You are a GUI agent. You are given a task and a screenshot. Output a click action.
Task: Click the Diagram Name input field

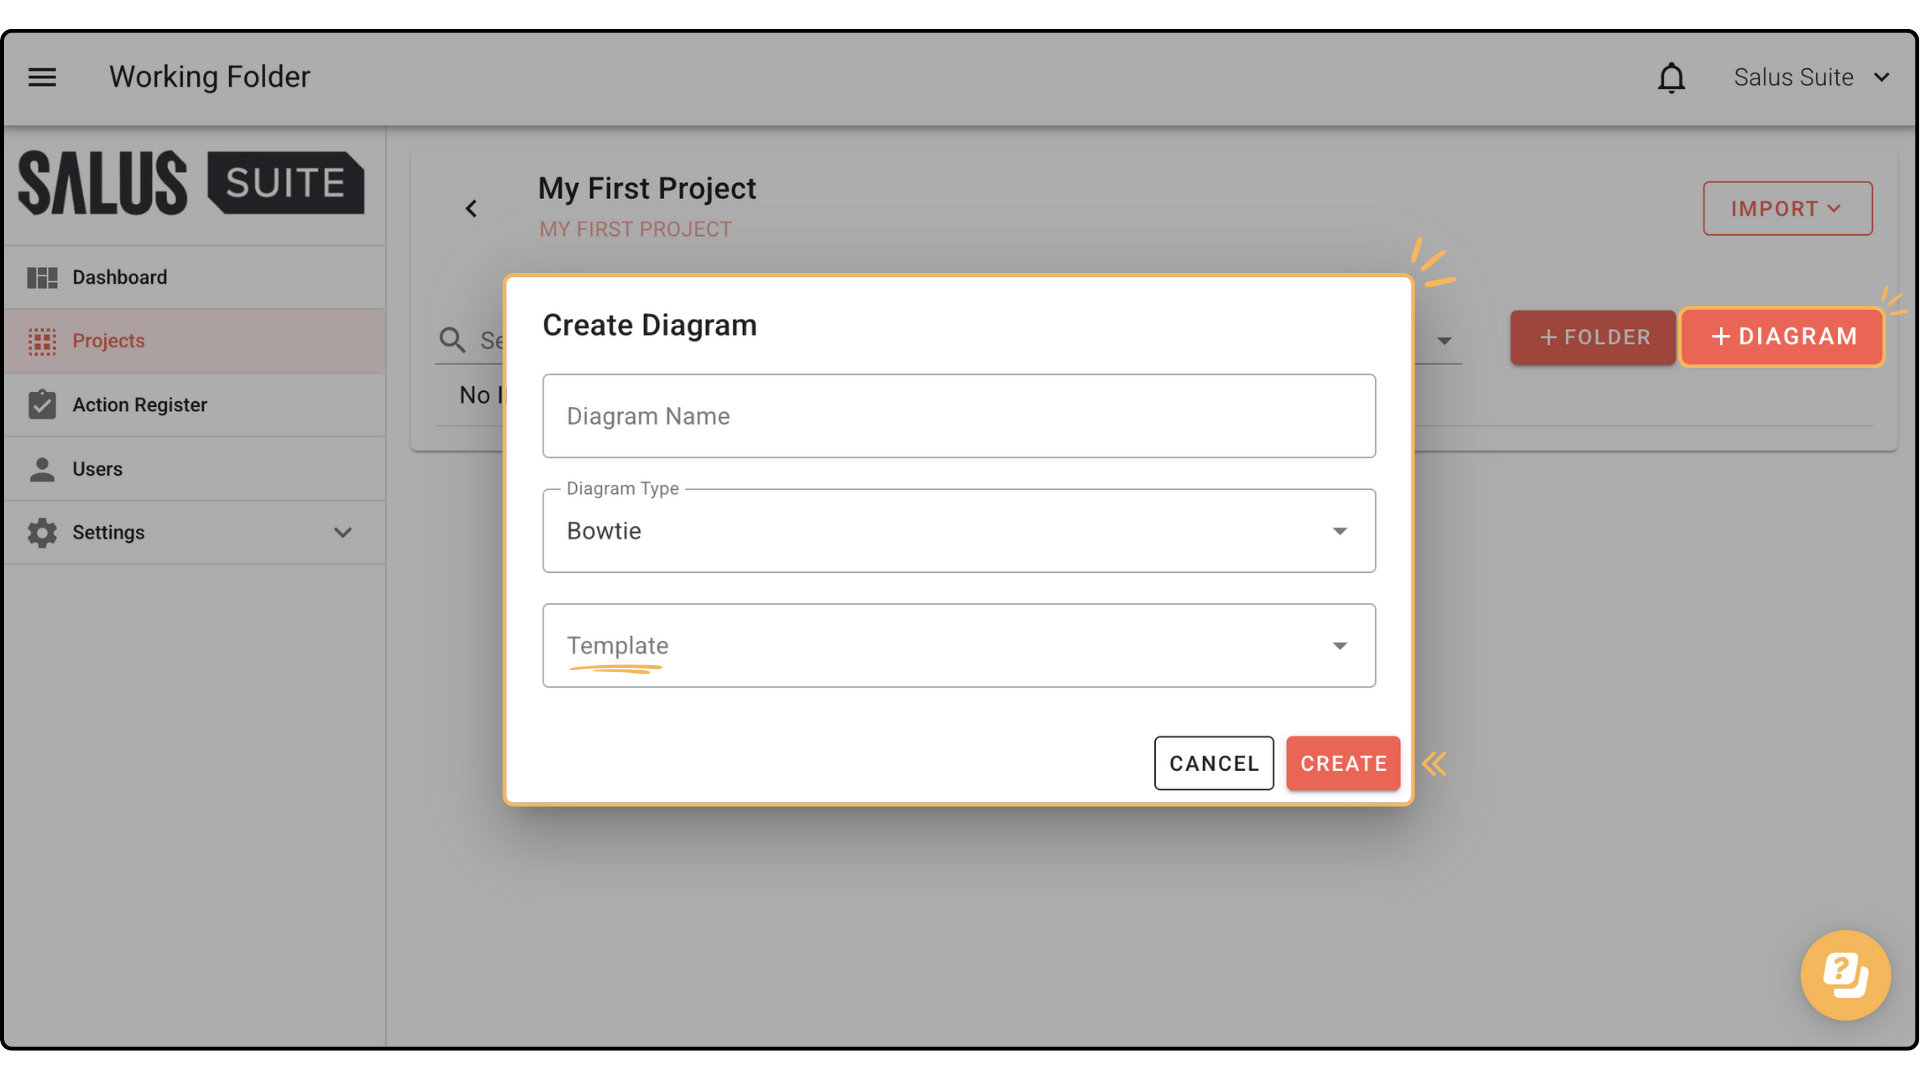coord(958,416)
